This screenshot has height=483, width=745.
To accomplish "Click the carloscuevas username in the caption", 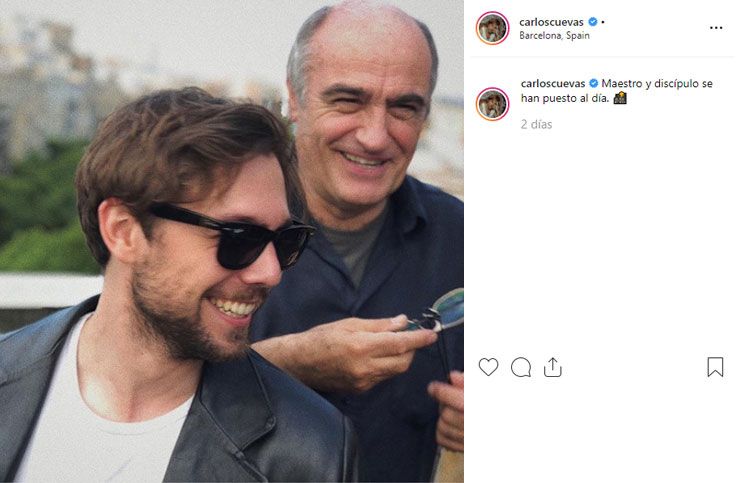I will tap(552, 83).
